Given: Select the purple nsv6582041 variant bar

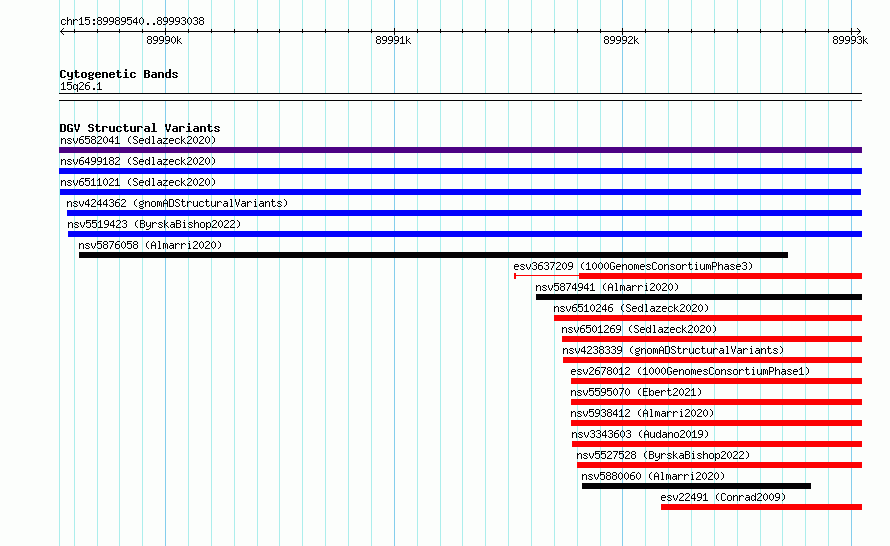Looking at the screenshot, I should [460, 150].
